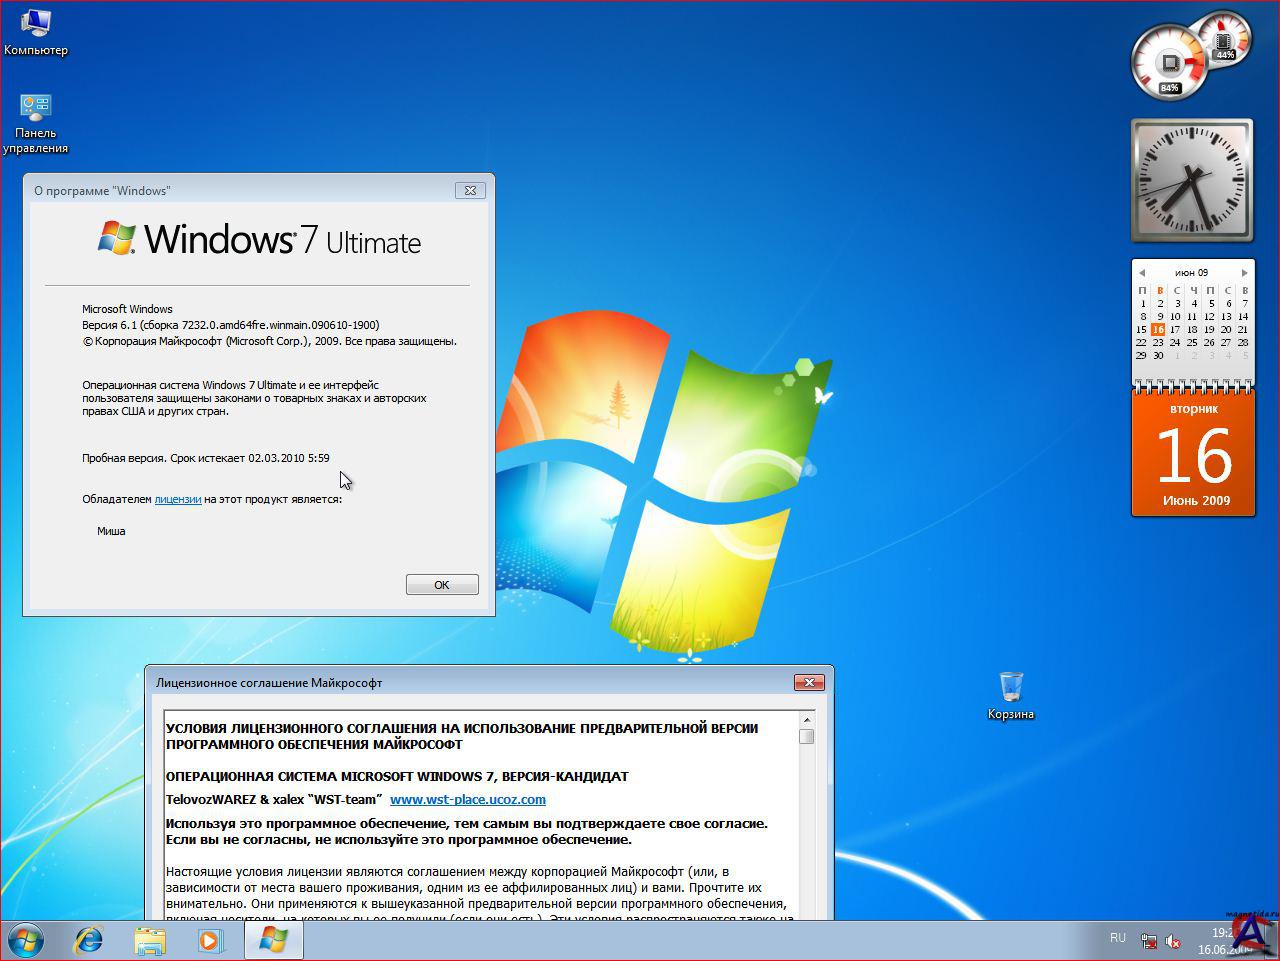
Task: Select the Корзина recycle bin icon
Action: (x=1010, y=687)
